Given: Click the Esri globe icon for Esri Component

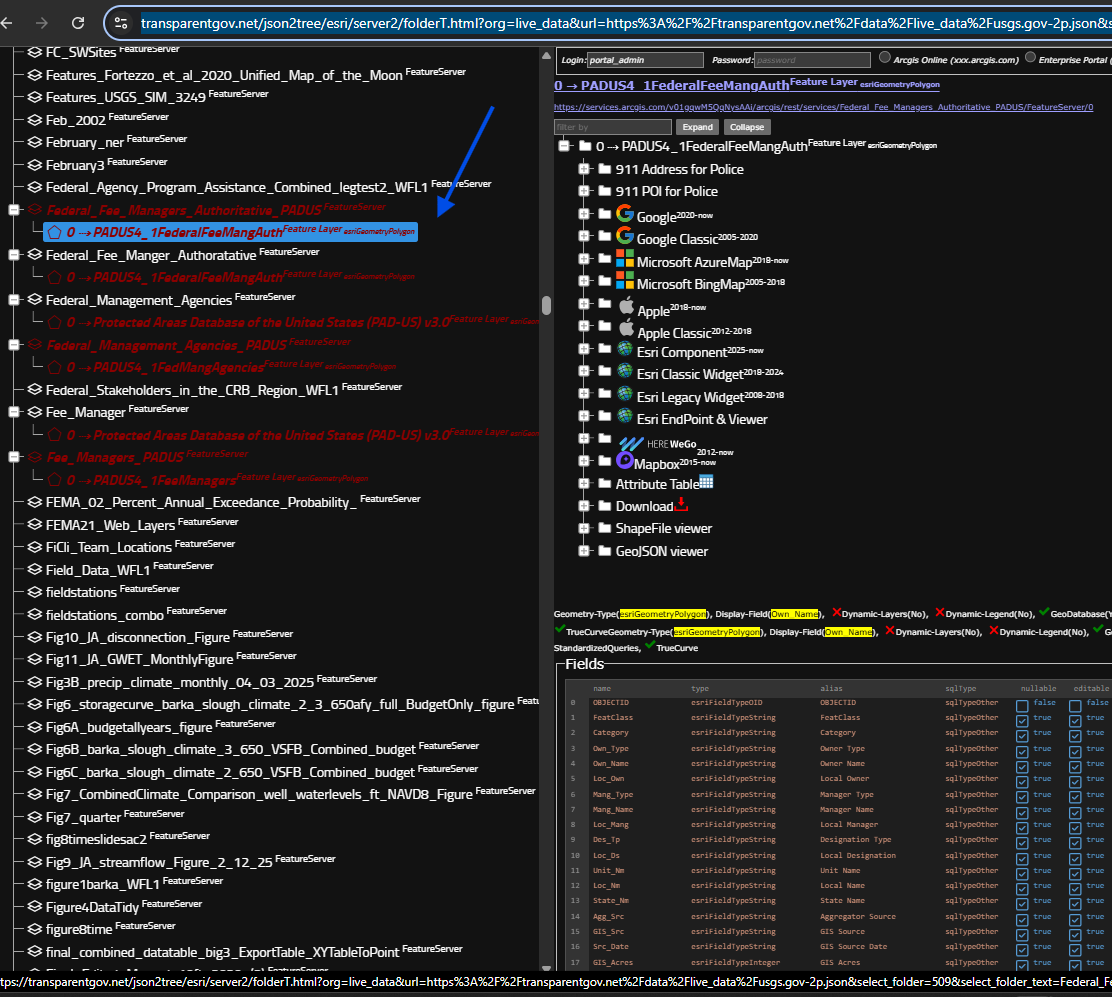Looking at the screenshot, I should (x=625, y=350).
